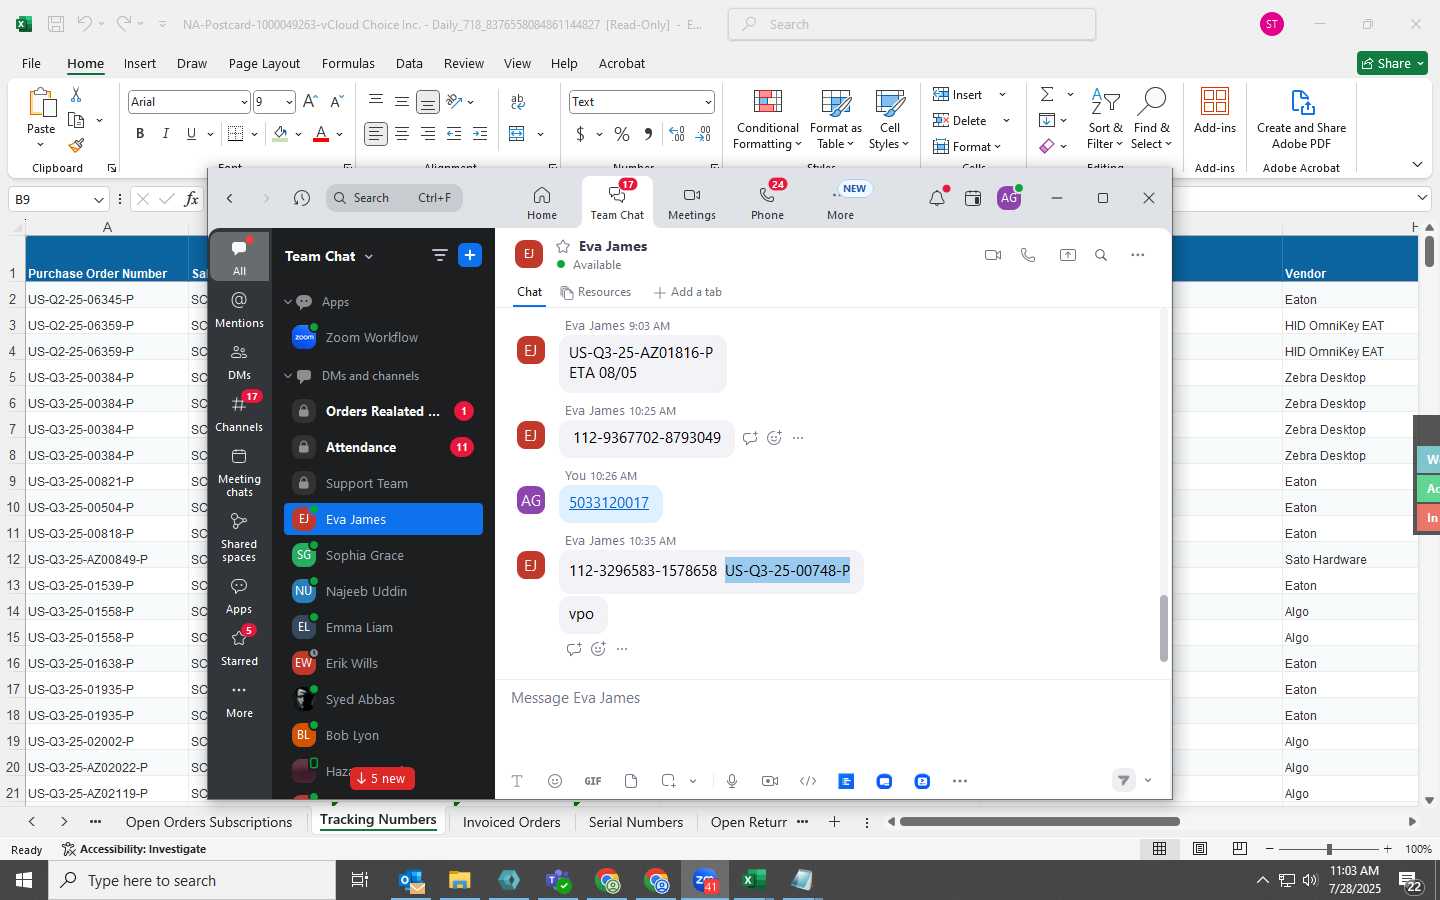Collapse the Apps section in Zoom
The height and width of the screenshot is (900, 1440).
[x=288, y=302]
